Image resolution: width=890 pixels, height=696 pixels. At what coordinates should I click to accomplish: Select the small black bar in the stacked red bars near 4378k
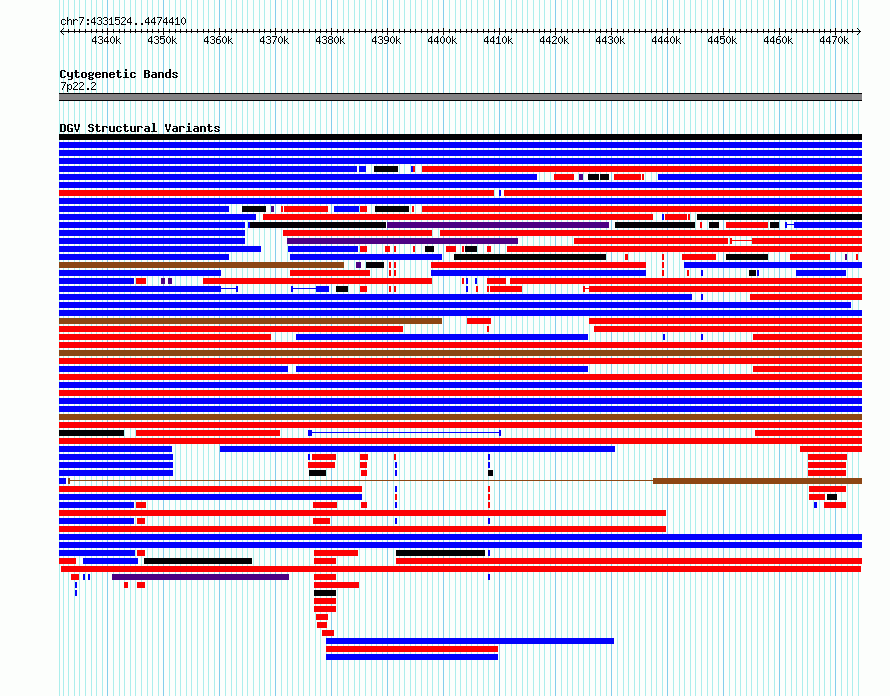(325, 593)
